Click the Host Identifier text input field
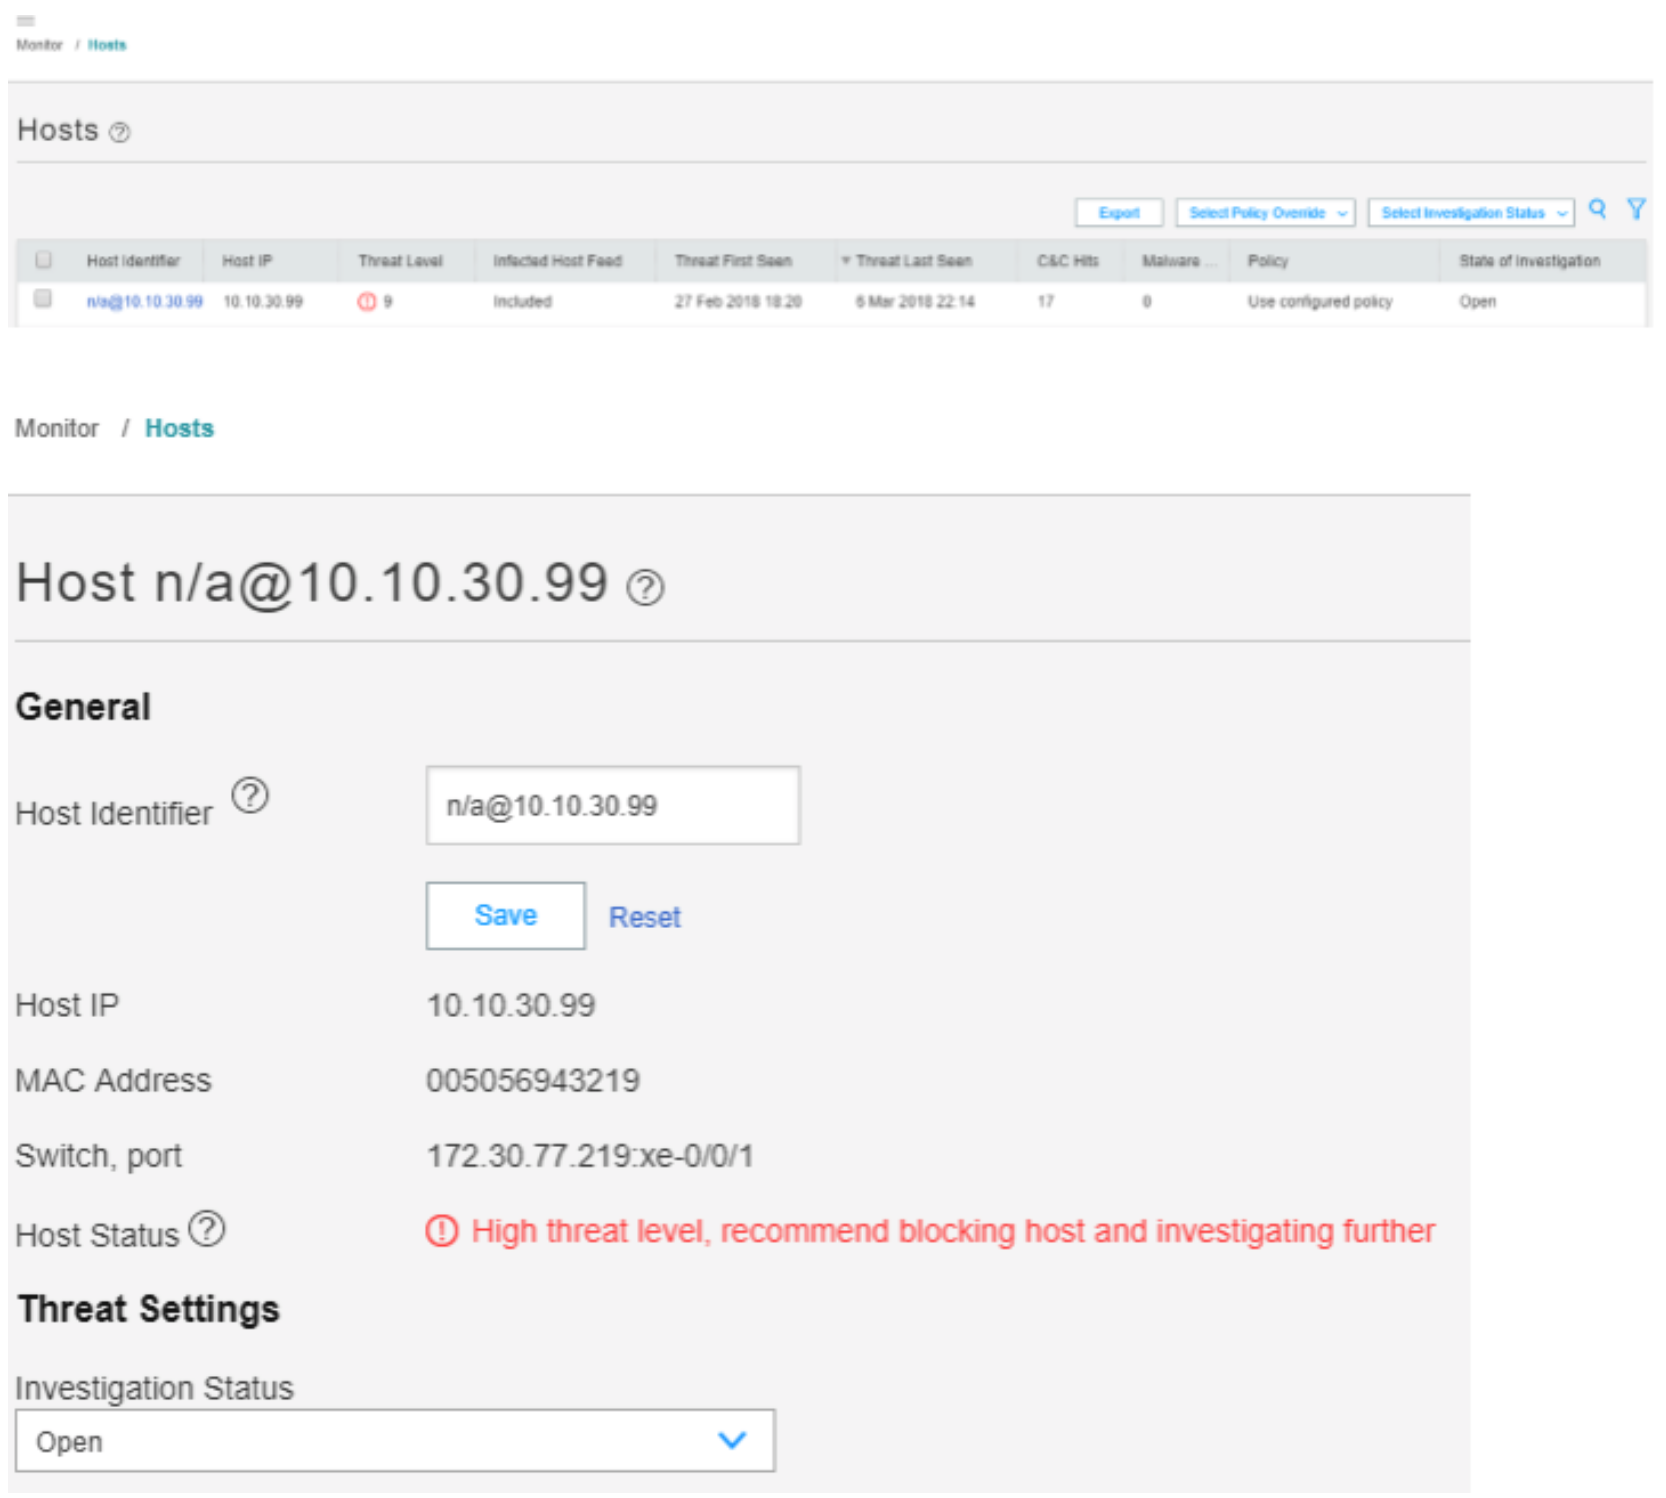Screen dimensions: 1666x1498 coord(613,806)
